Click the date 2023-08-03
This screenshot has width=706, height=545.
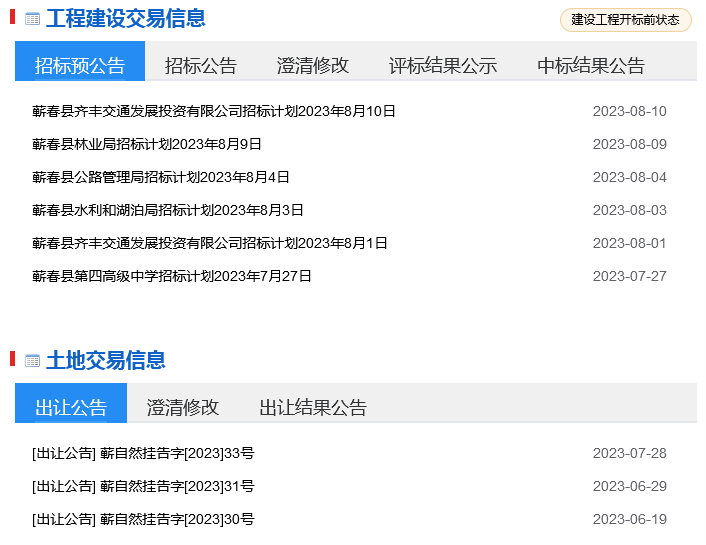[629, 210]
